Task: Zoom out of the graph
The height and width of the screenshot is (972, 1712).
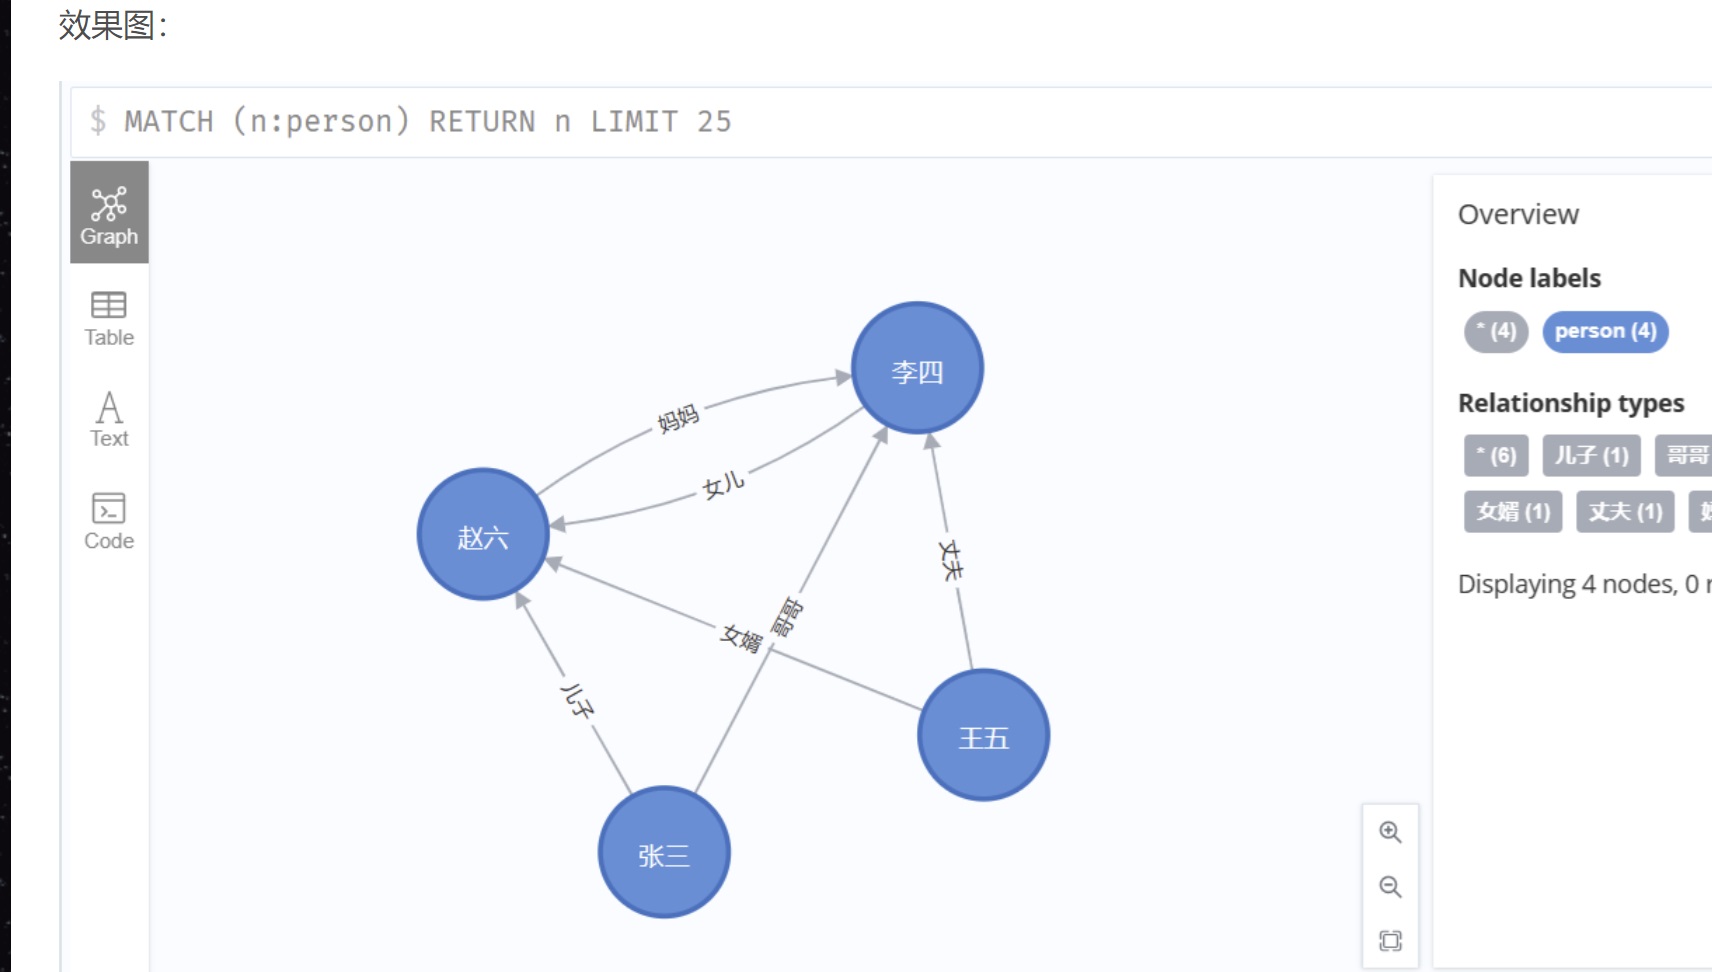Action: [1390, 887]
